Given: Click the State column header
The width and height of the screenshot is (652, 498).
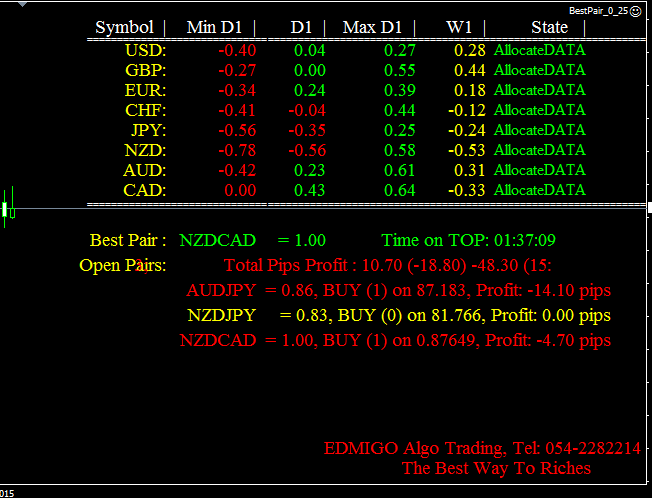Looking at the screenshot, I should point(549,27).
